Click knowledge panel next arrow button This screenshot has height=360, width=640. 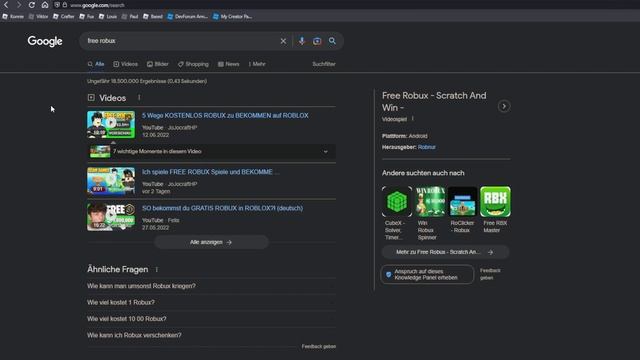(x=504, y=107)
